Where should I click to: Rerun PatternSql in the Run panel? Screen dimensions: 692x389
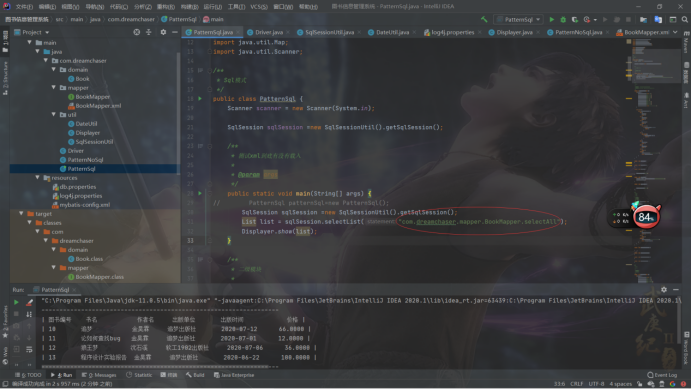coord(16,302)
